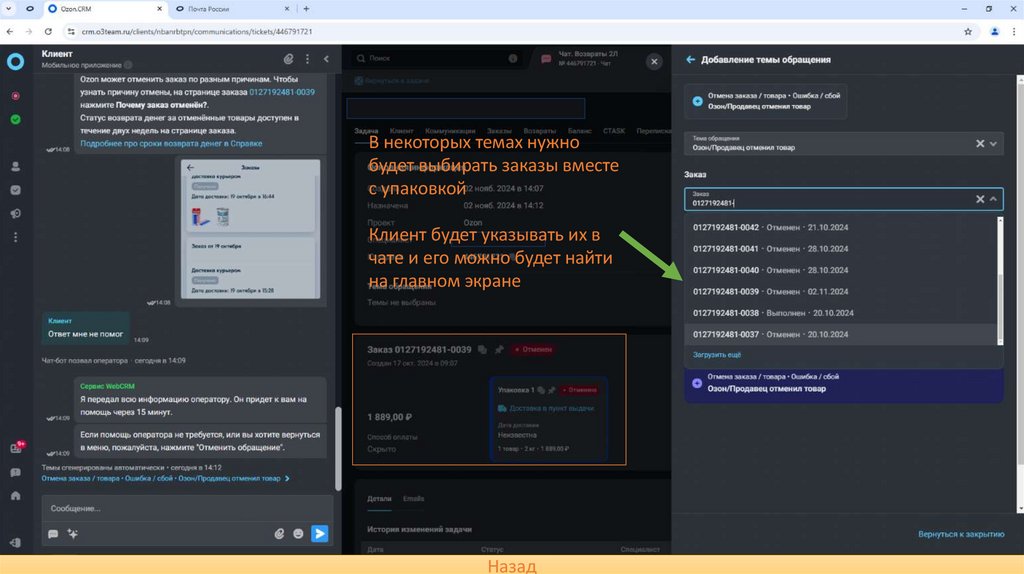1024x574 pixels.
Task: Click the bottom sidebar collapse icon
Action: click(x=16, y=543)
